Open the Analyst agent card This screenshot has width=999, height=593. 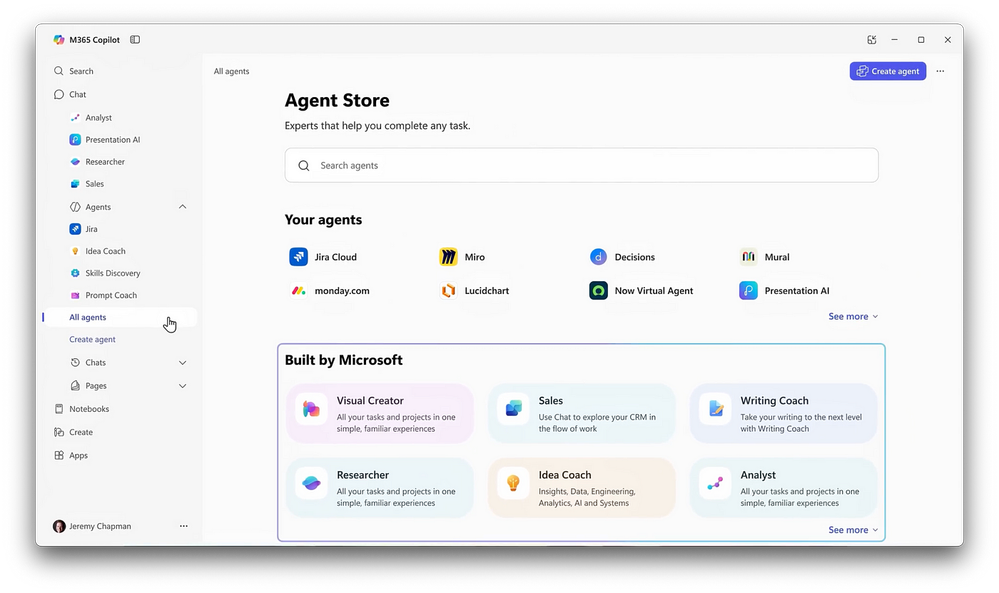784,488
